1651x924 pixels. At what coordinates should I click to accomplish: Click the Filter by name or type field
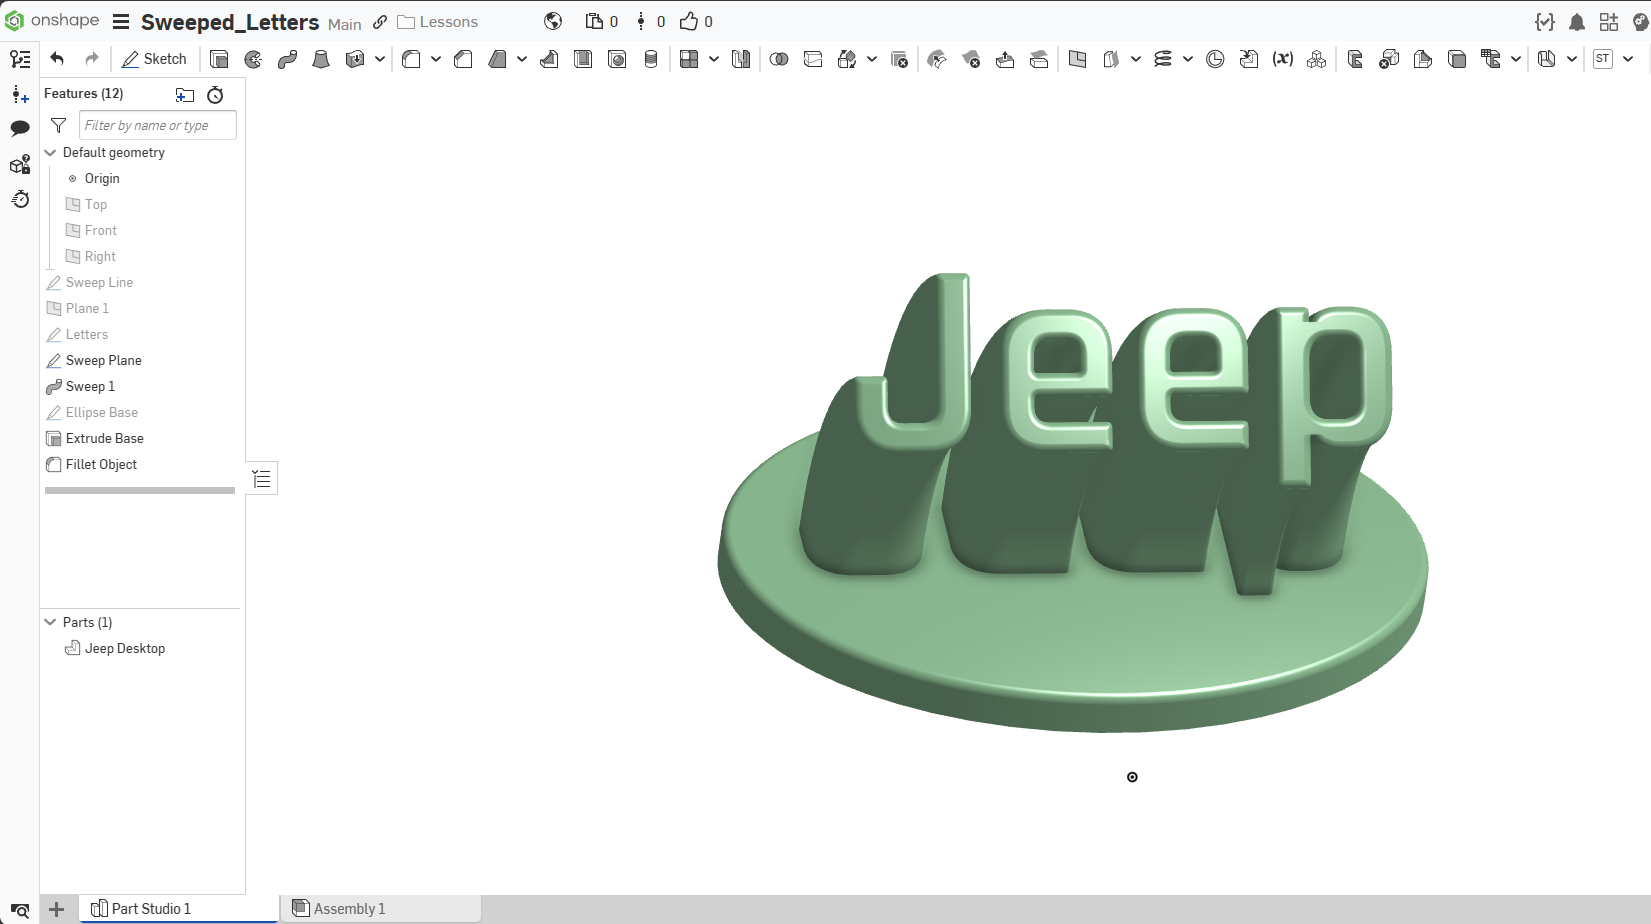(x=158, y=125)
